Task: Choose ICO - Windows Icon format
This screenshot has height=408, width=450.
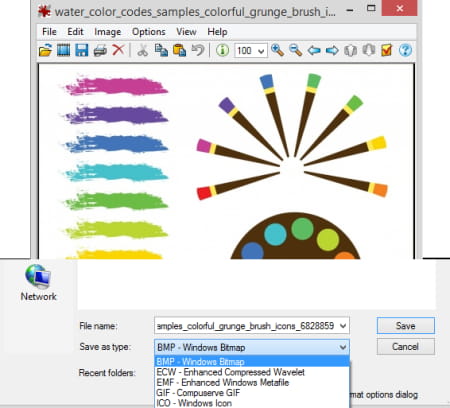Action: coord(252,403)
